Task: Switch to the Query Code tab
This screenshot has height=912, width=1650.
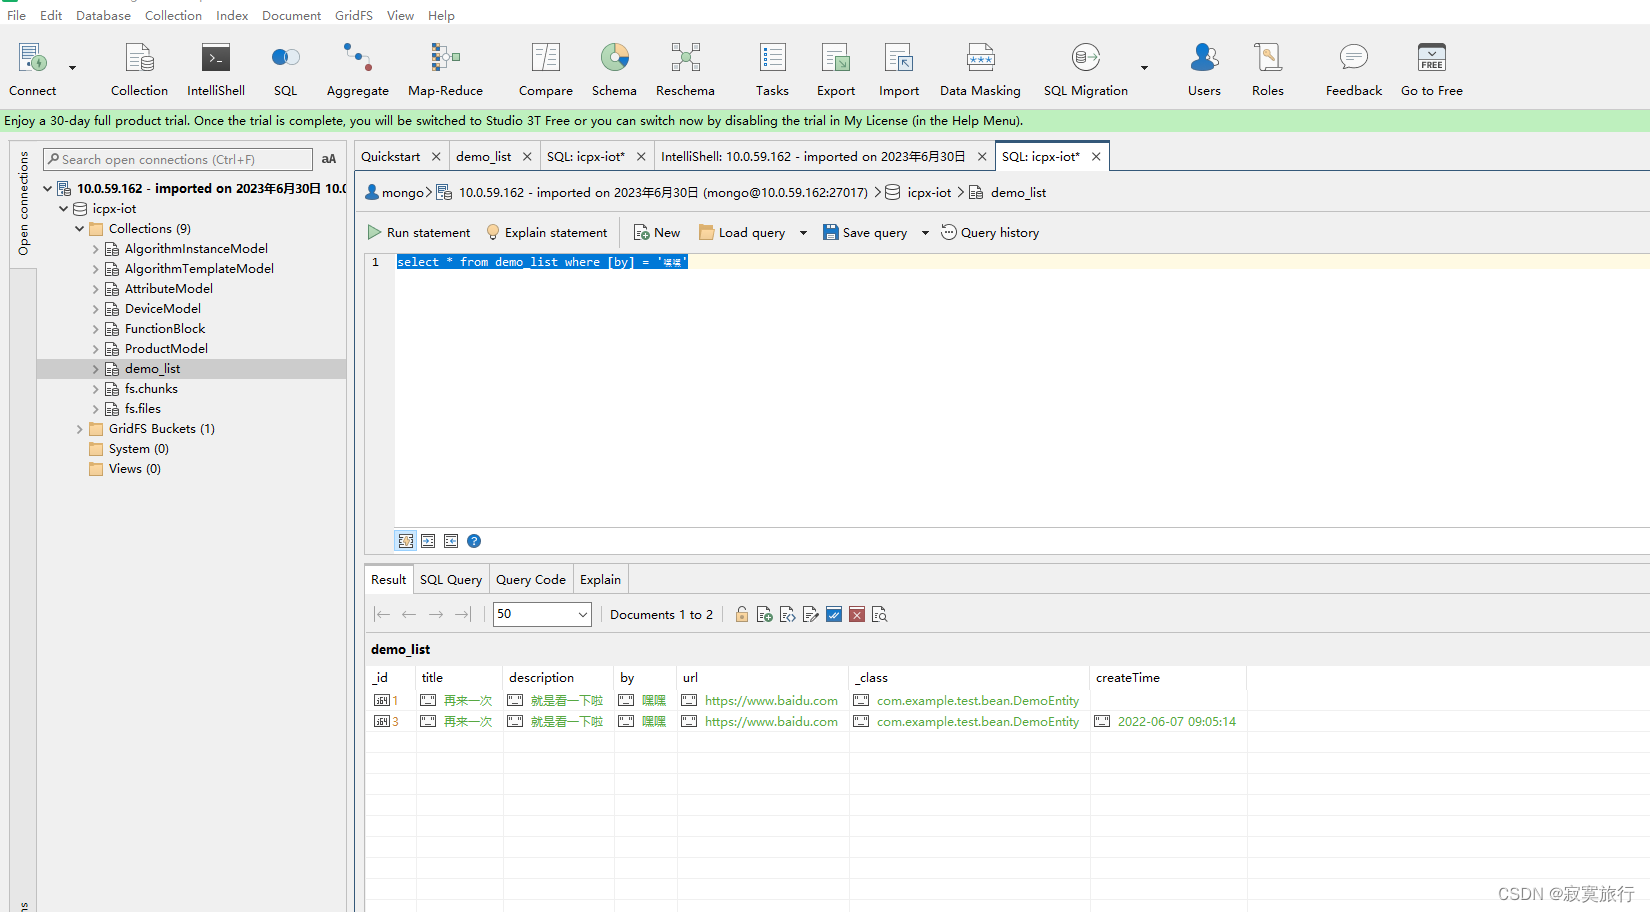Action: click(x=531, y=579)
